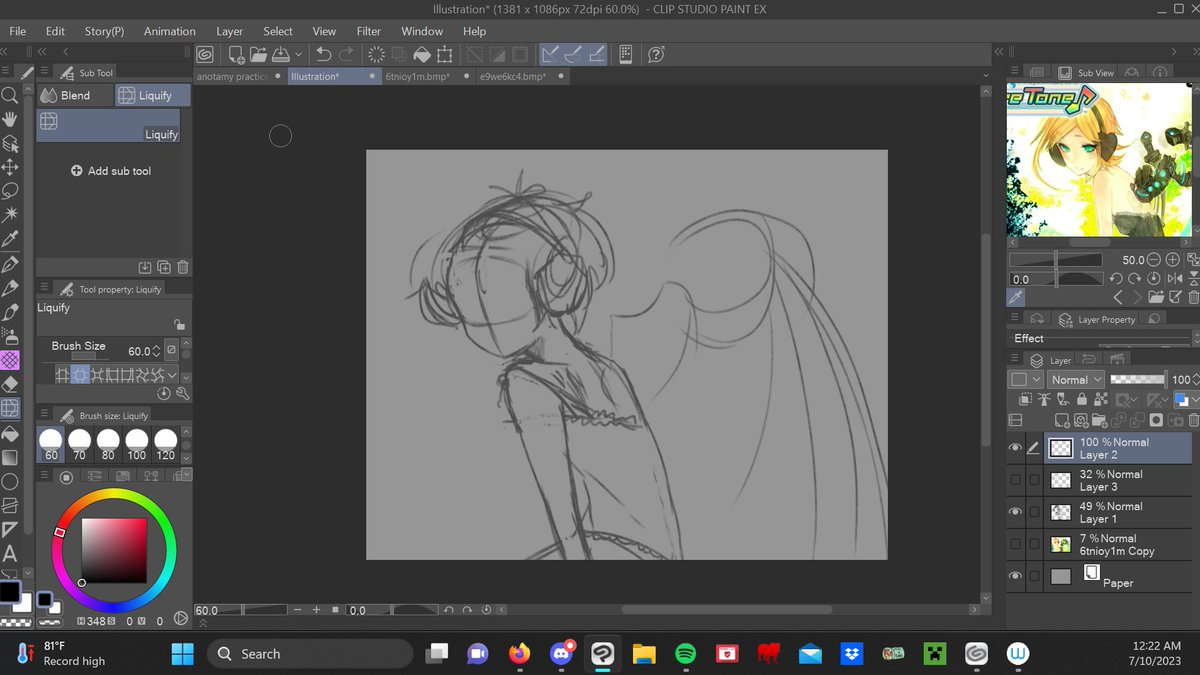1200x675 pixels.
Task: Click the layer opacity slider
Action: pyautogui.click(x=1139, y=380)
